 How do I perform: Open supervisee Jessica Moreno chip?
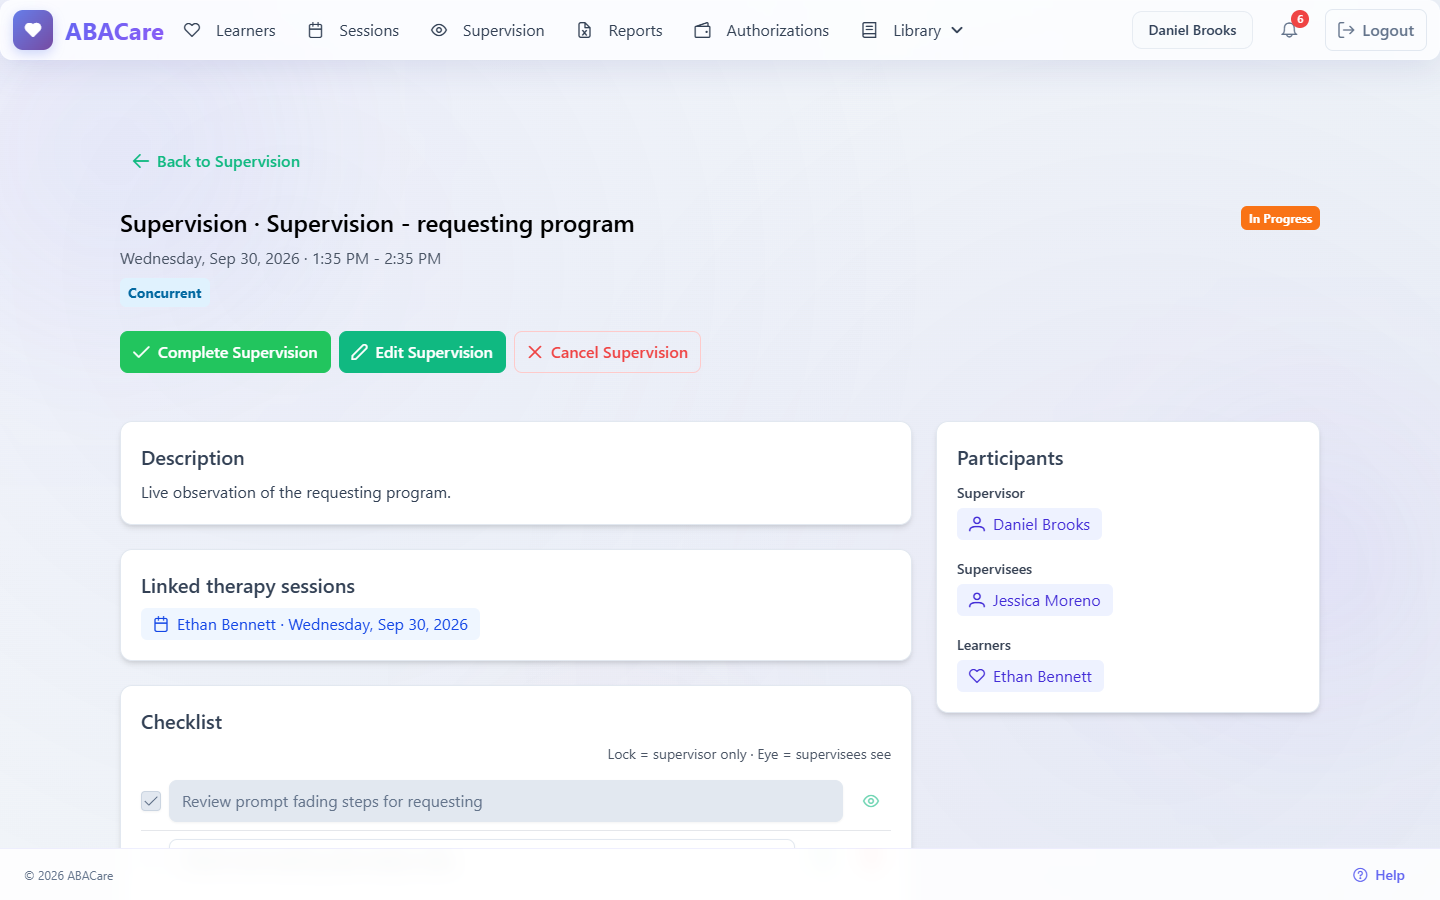[x=1034, y=600]
